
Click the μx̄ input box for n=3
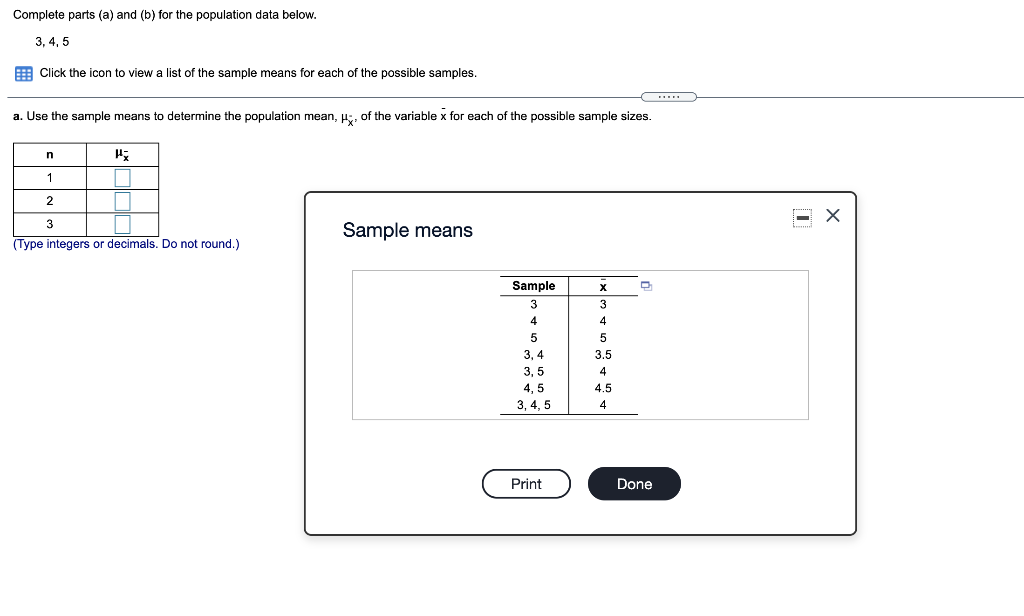click(x=123, y=223)
